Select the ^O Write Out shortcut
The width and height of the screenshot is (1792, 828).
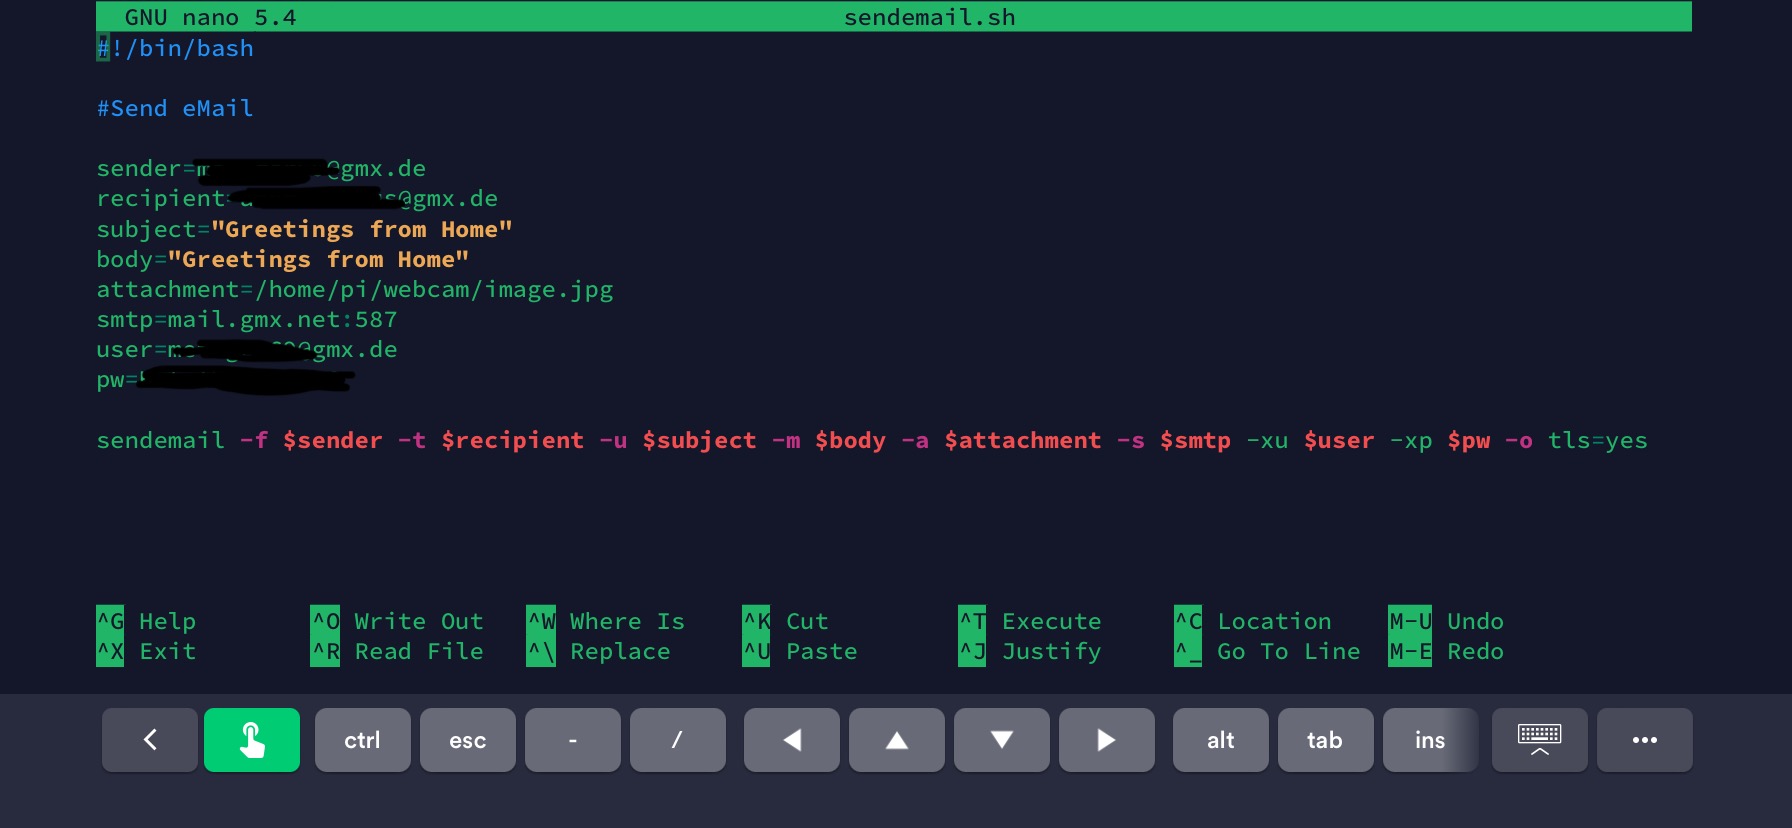(x=398, y=621)
